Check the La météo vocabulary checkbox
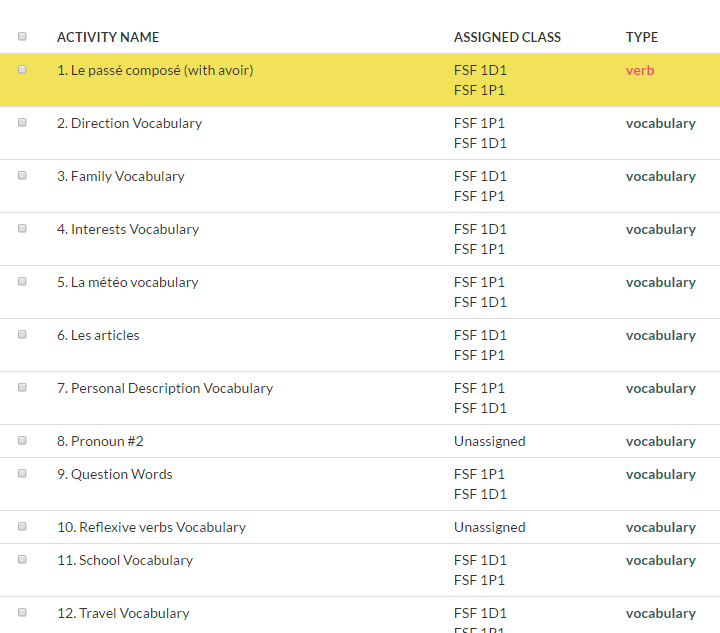720x633 pixels. 22,282
